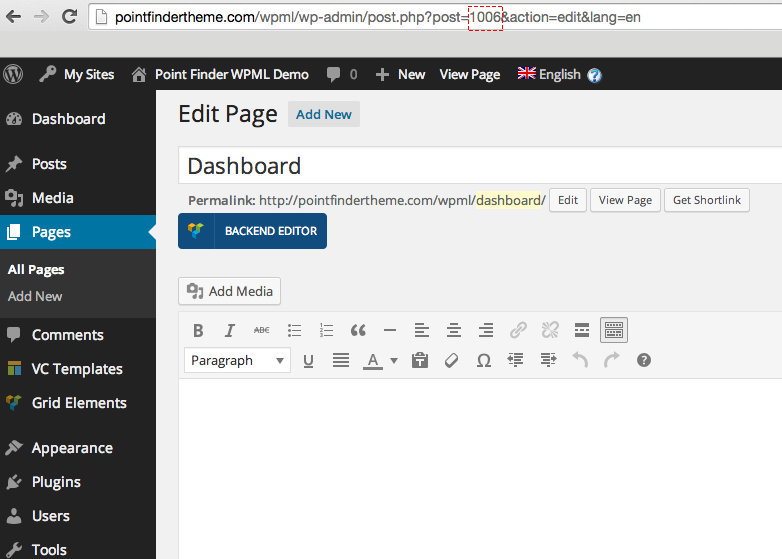Expand the text color dropdown arrow
782x559 pixels.
point(394,361)
